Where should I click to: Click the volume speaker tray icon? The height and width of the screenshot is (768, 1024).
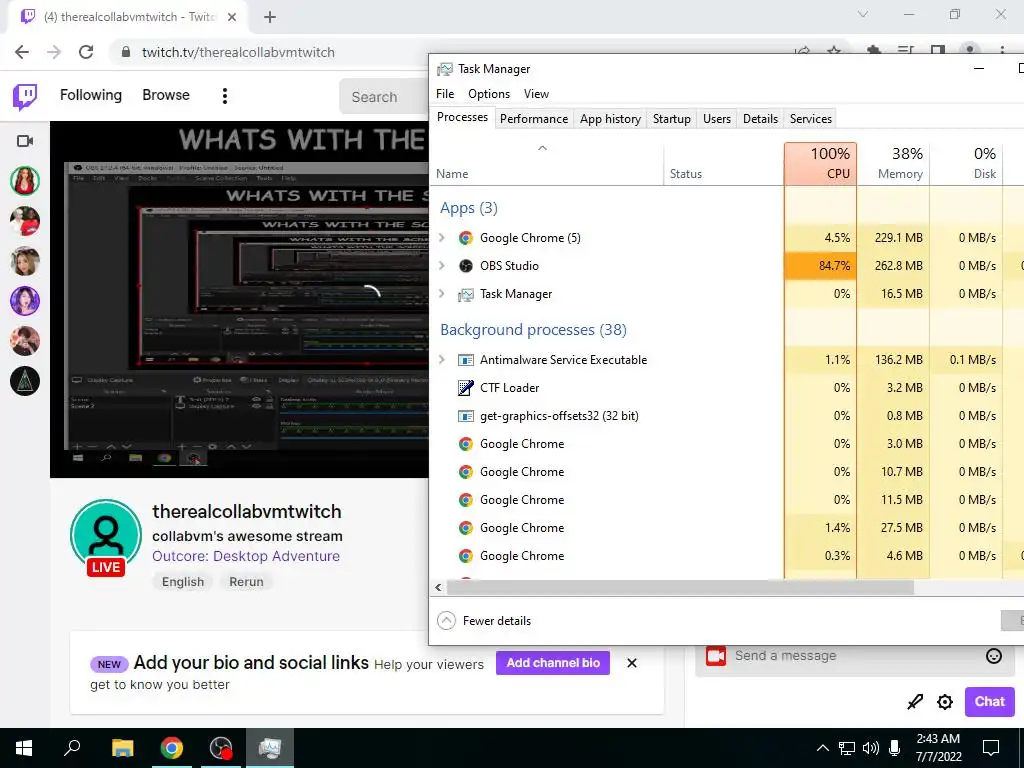click(871, 748)
